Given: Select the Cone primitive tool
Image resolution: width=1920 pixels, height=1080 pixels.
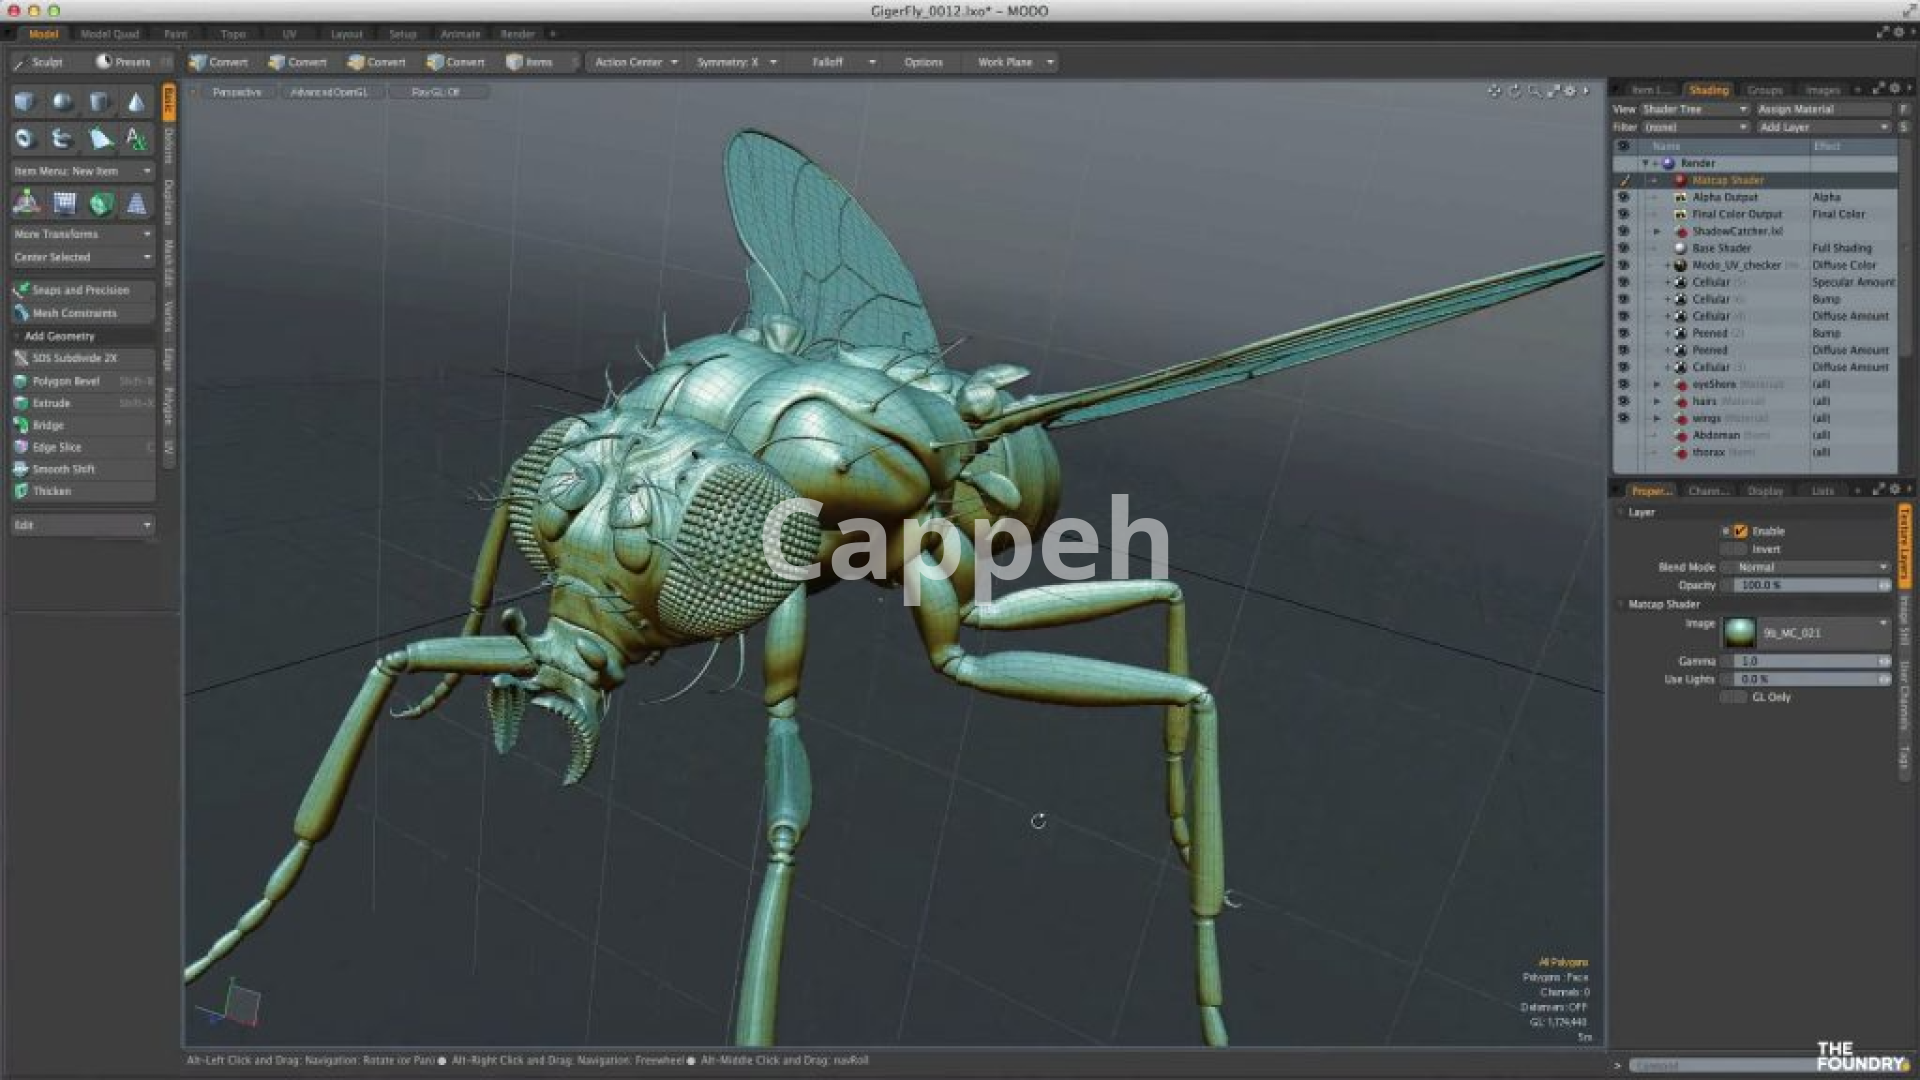Looking at the screenshot, I should 136,102.
